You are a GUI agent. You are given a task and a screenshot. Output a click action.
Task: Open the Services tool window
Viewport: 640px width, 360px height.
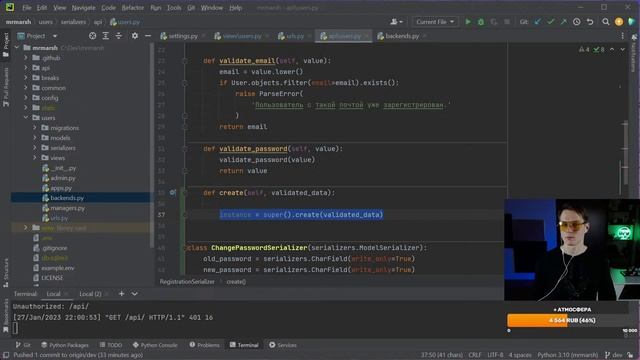[x=282, y=345]
